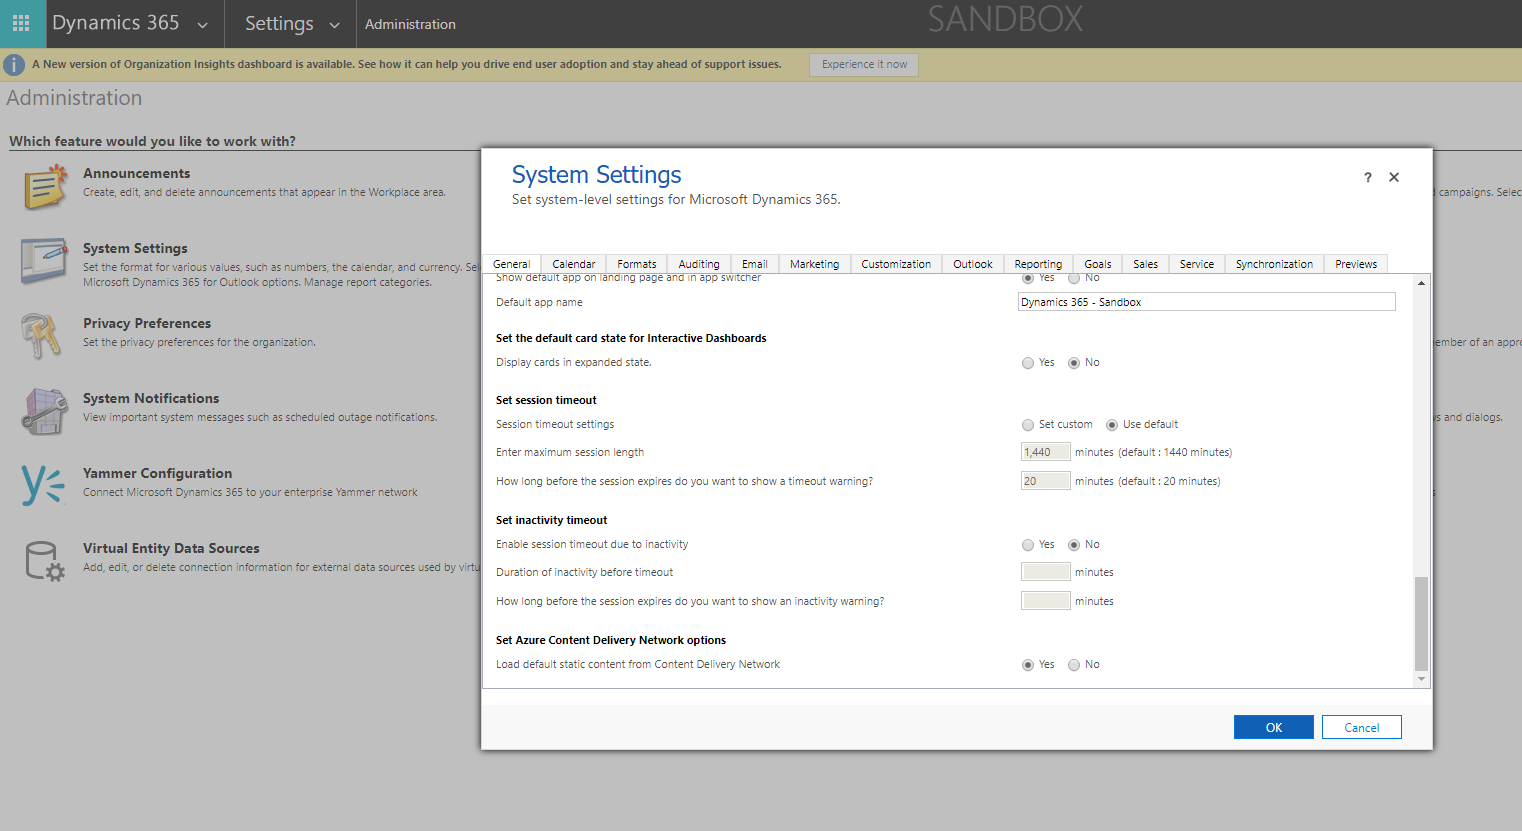Image resolution: width=1522 pixels, height=831 pixels.
Task: Click the Privacy Preferences keys icon
Action: pos(41,336)
